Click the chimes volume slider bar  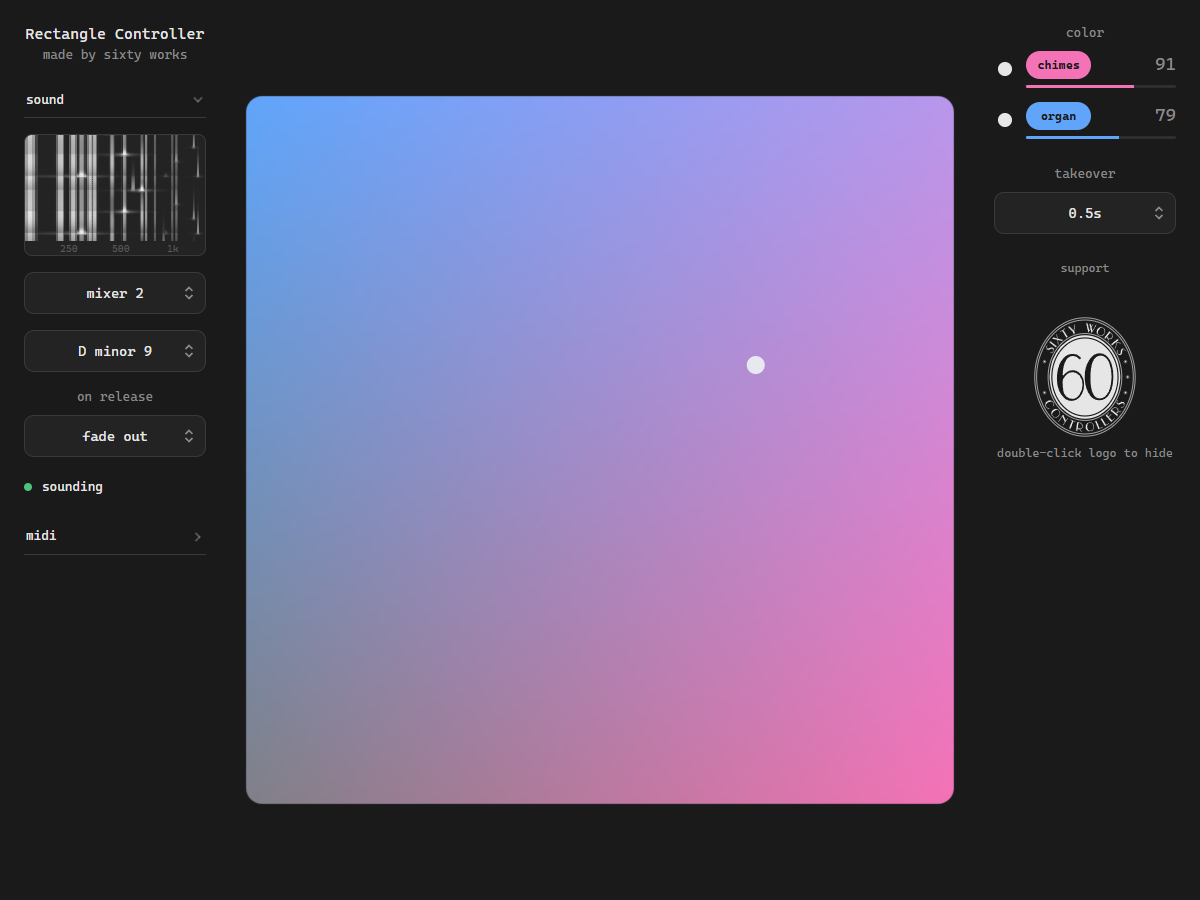(x=1101, y=87)
